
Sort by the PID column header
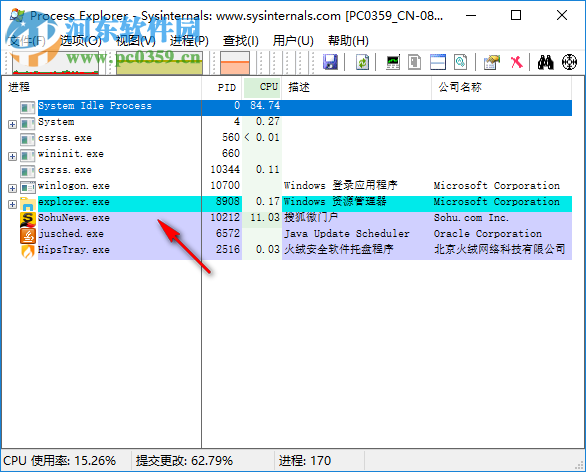[x=223, y=87]
